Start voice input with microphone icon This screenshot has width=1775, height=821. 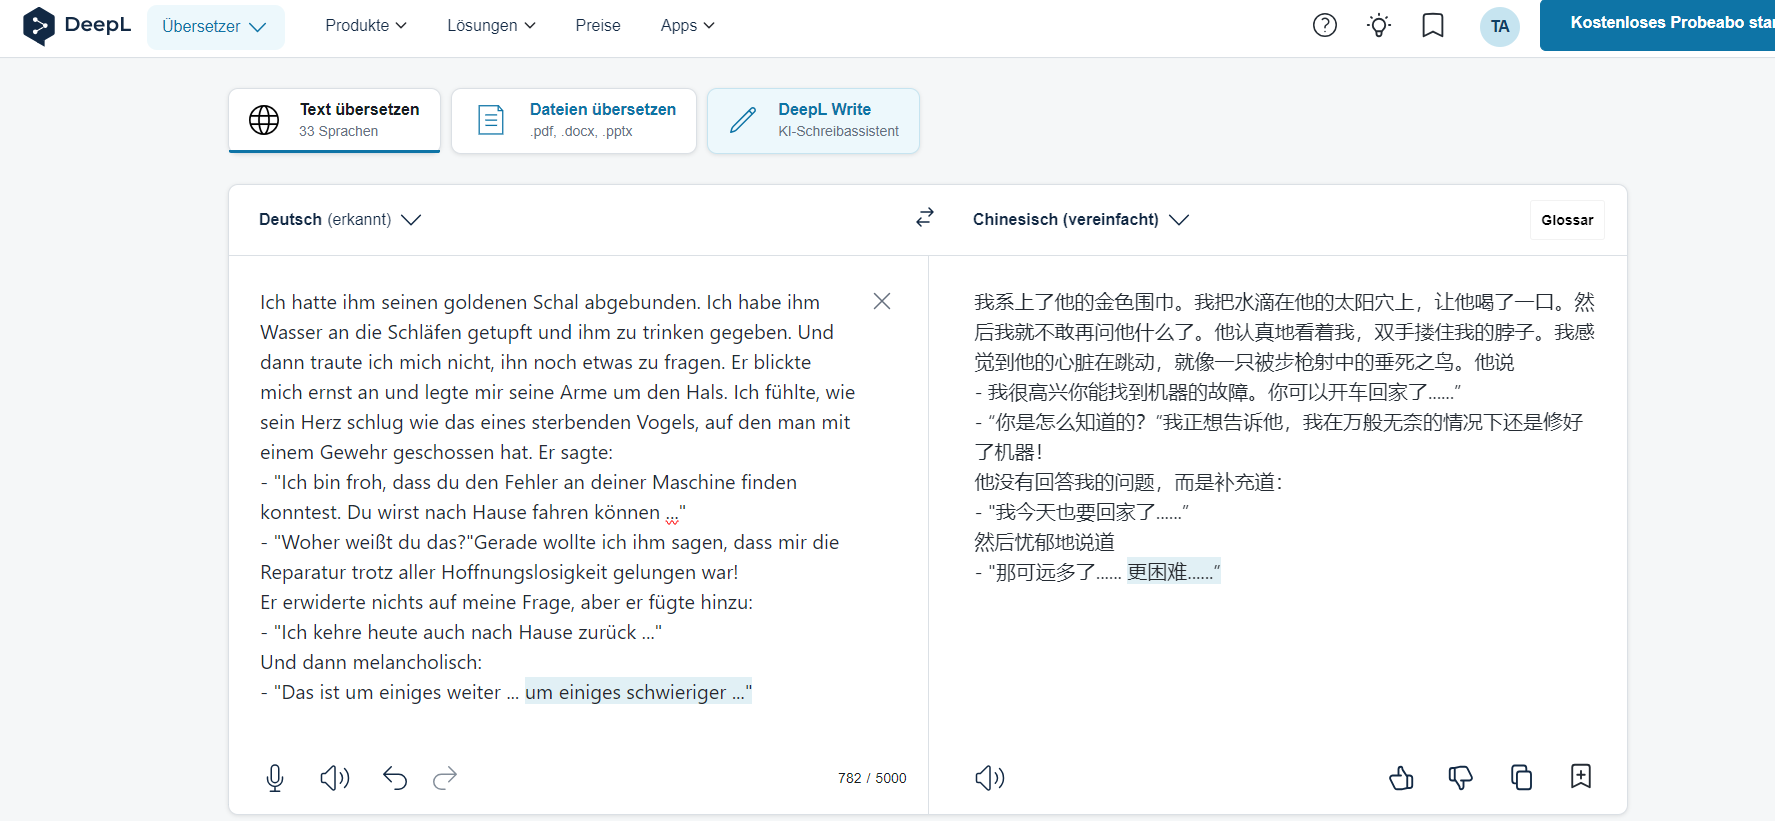275,778
